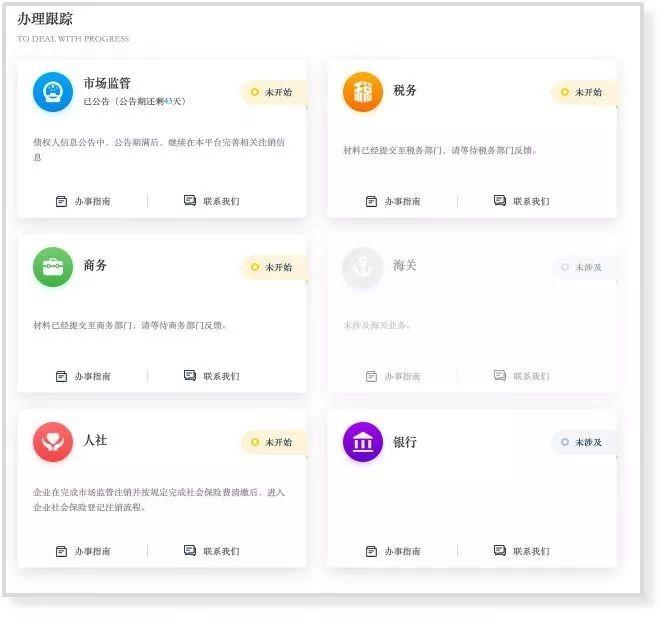
Task: Click 未开始 status badge on 人社 card
Action: pos(274,442)
